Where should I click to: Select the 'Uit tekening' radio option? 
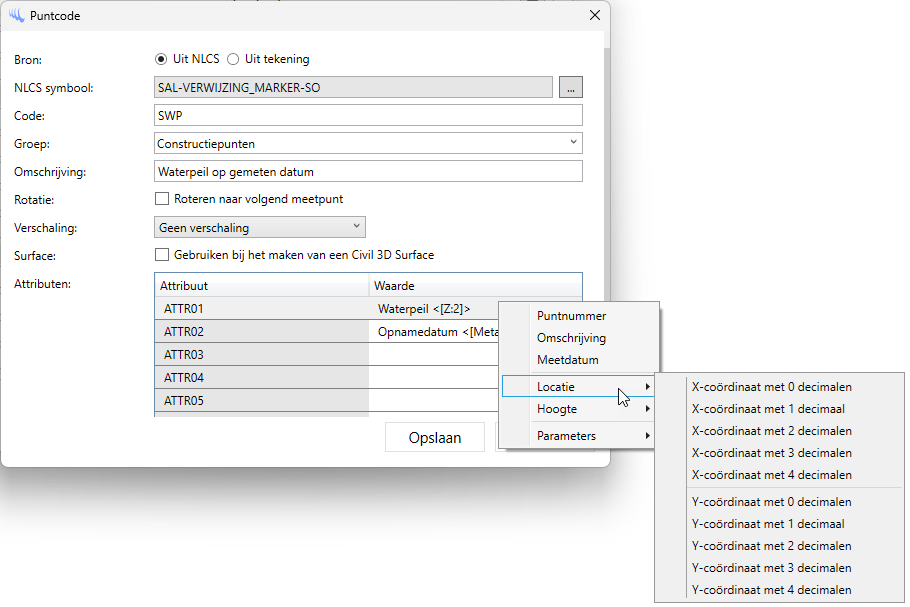233,59
